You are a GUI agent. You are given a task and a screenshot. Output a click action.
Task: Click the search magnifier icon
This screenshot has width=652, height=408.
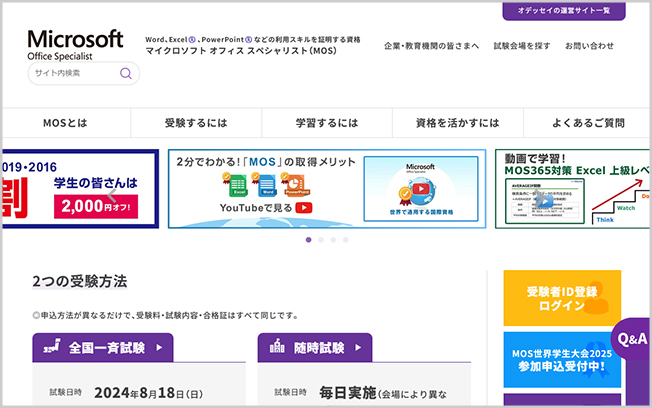pyautogui.click(x=126, y=74)
